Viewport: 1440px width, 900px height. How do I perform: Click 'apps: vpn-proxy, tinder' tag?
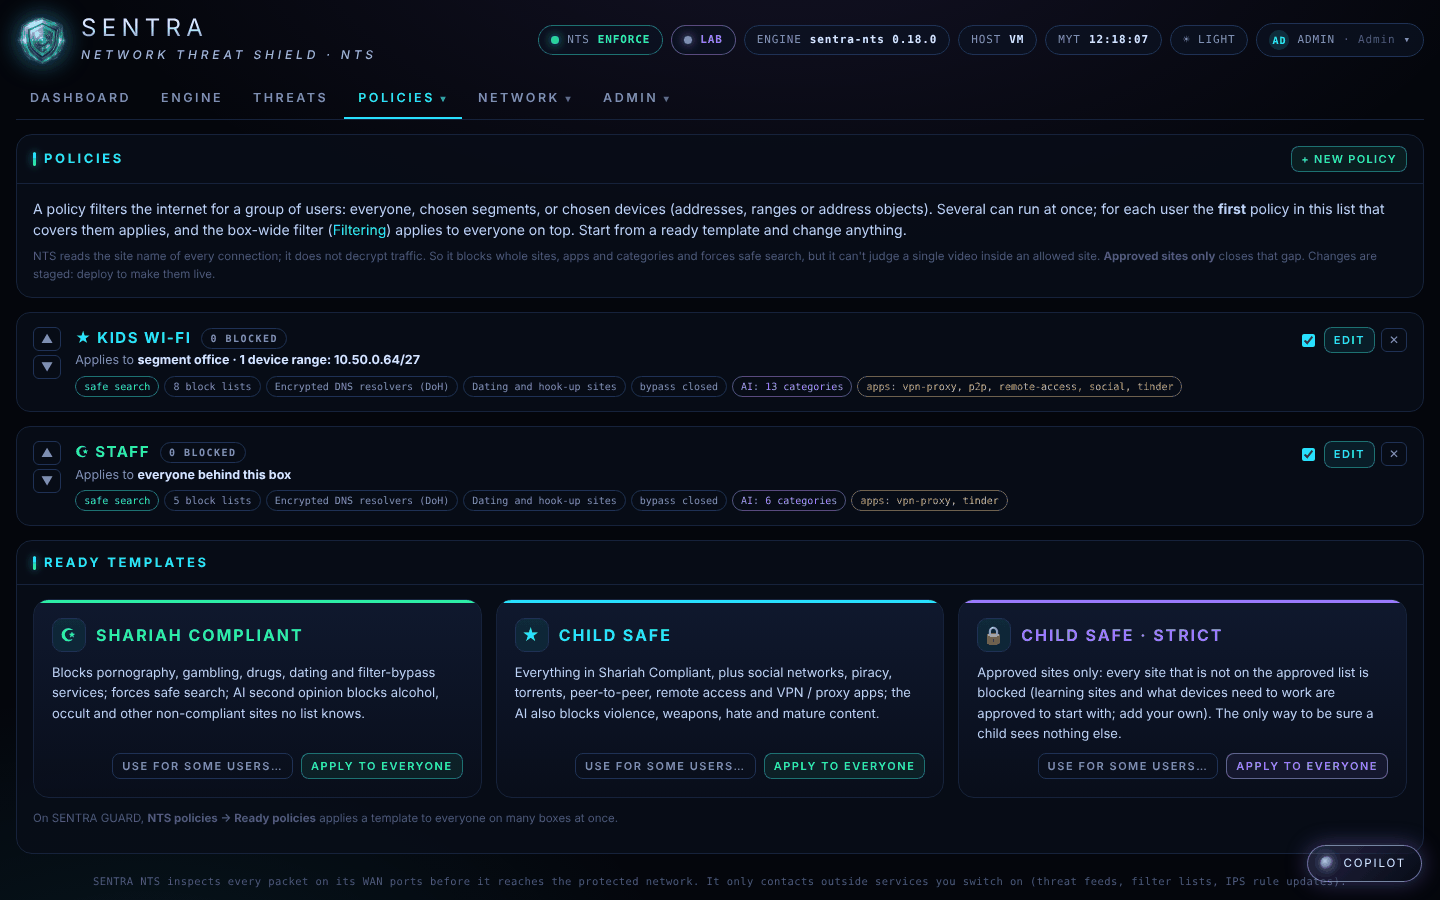point(929,501)
